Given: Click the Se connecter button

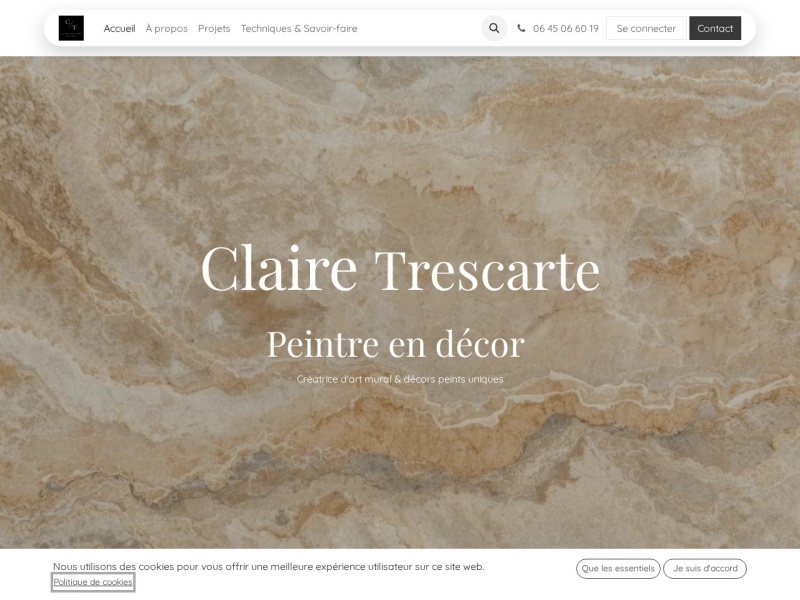Looking at the screenshot, I should [x=646, y=28].
